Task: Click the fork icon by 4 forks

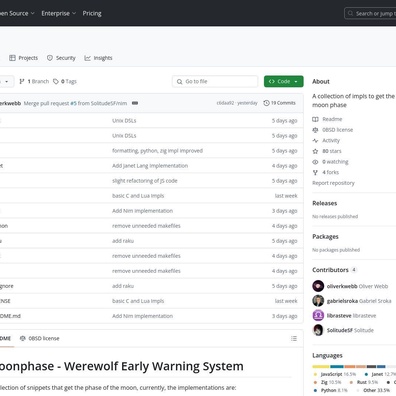Action: coord(315,172)
